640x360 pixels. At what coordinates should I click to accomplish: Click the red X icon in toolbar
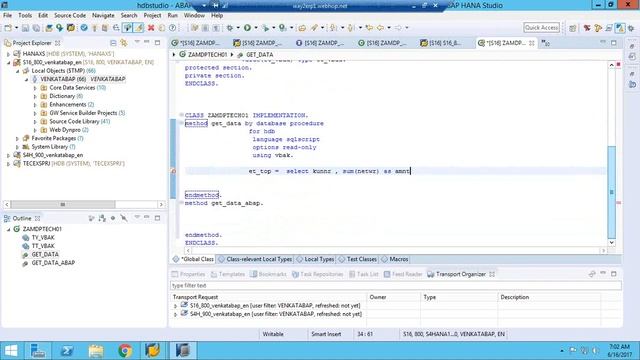point(151,28)
